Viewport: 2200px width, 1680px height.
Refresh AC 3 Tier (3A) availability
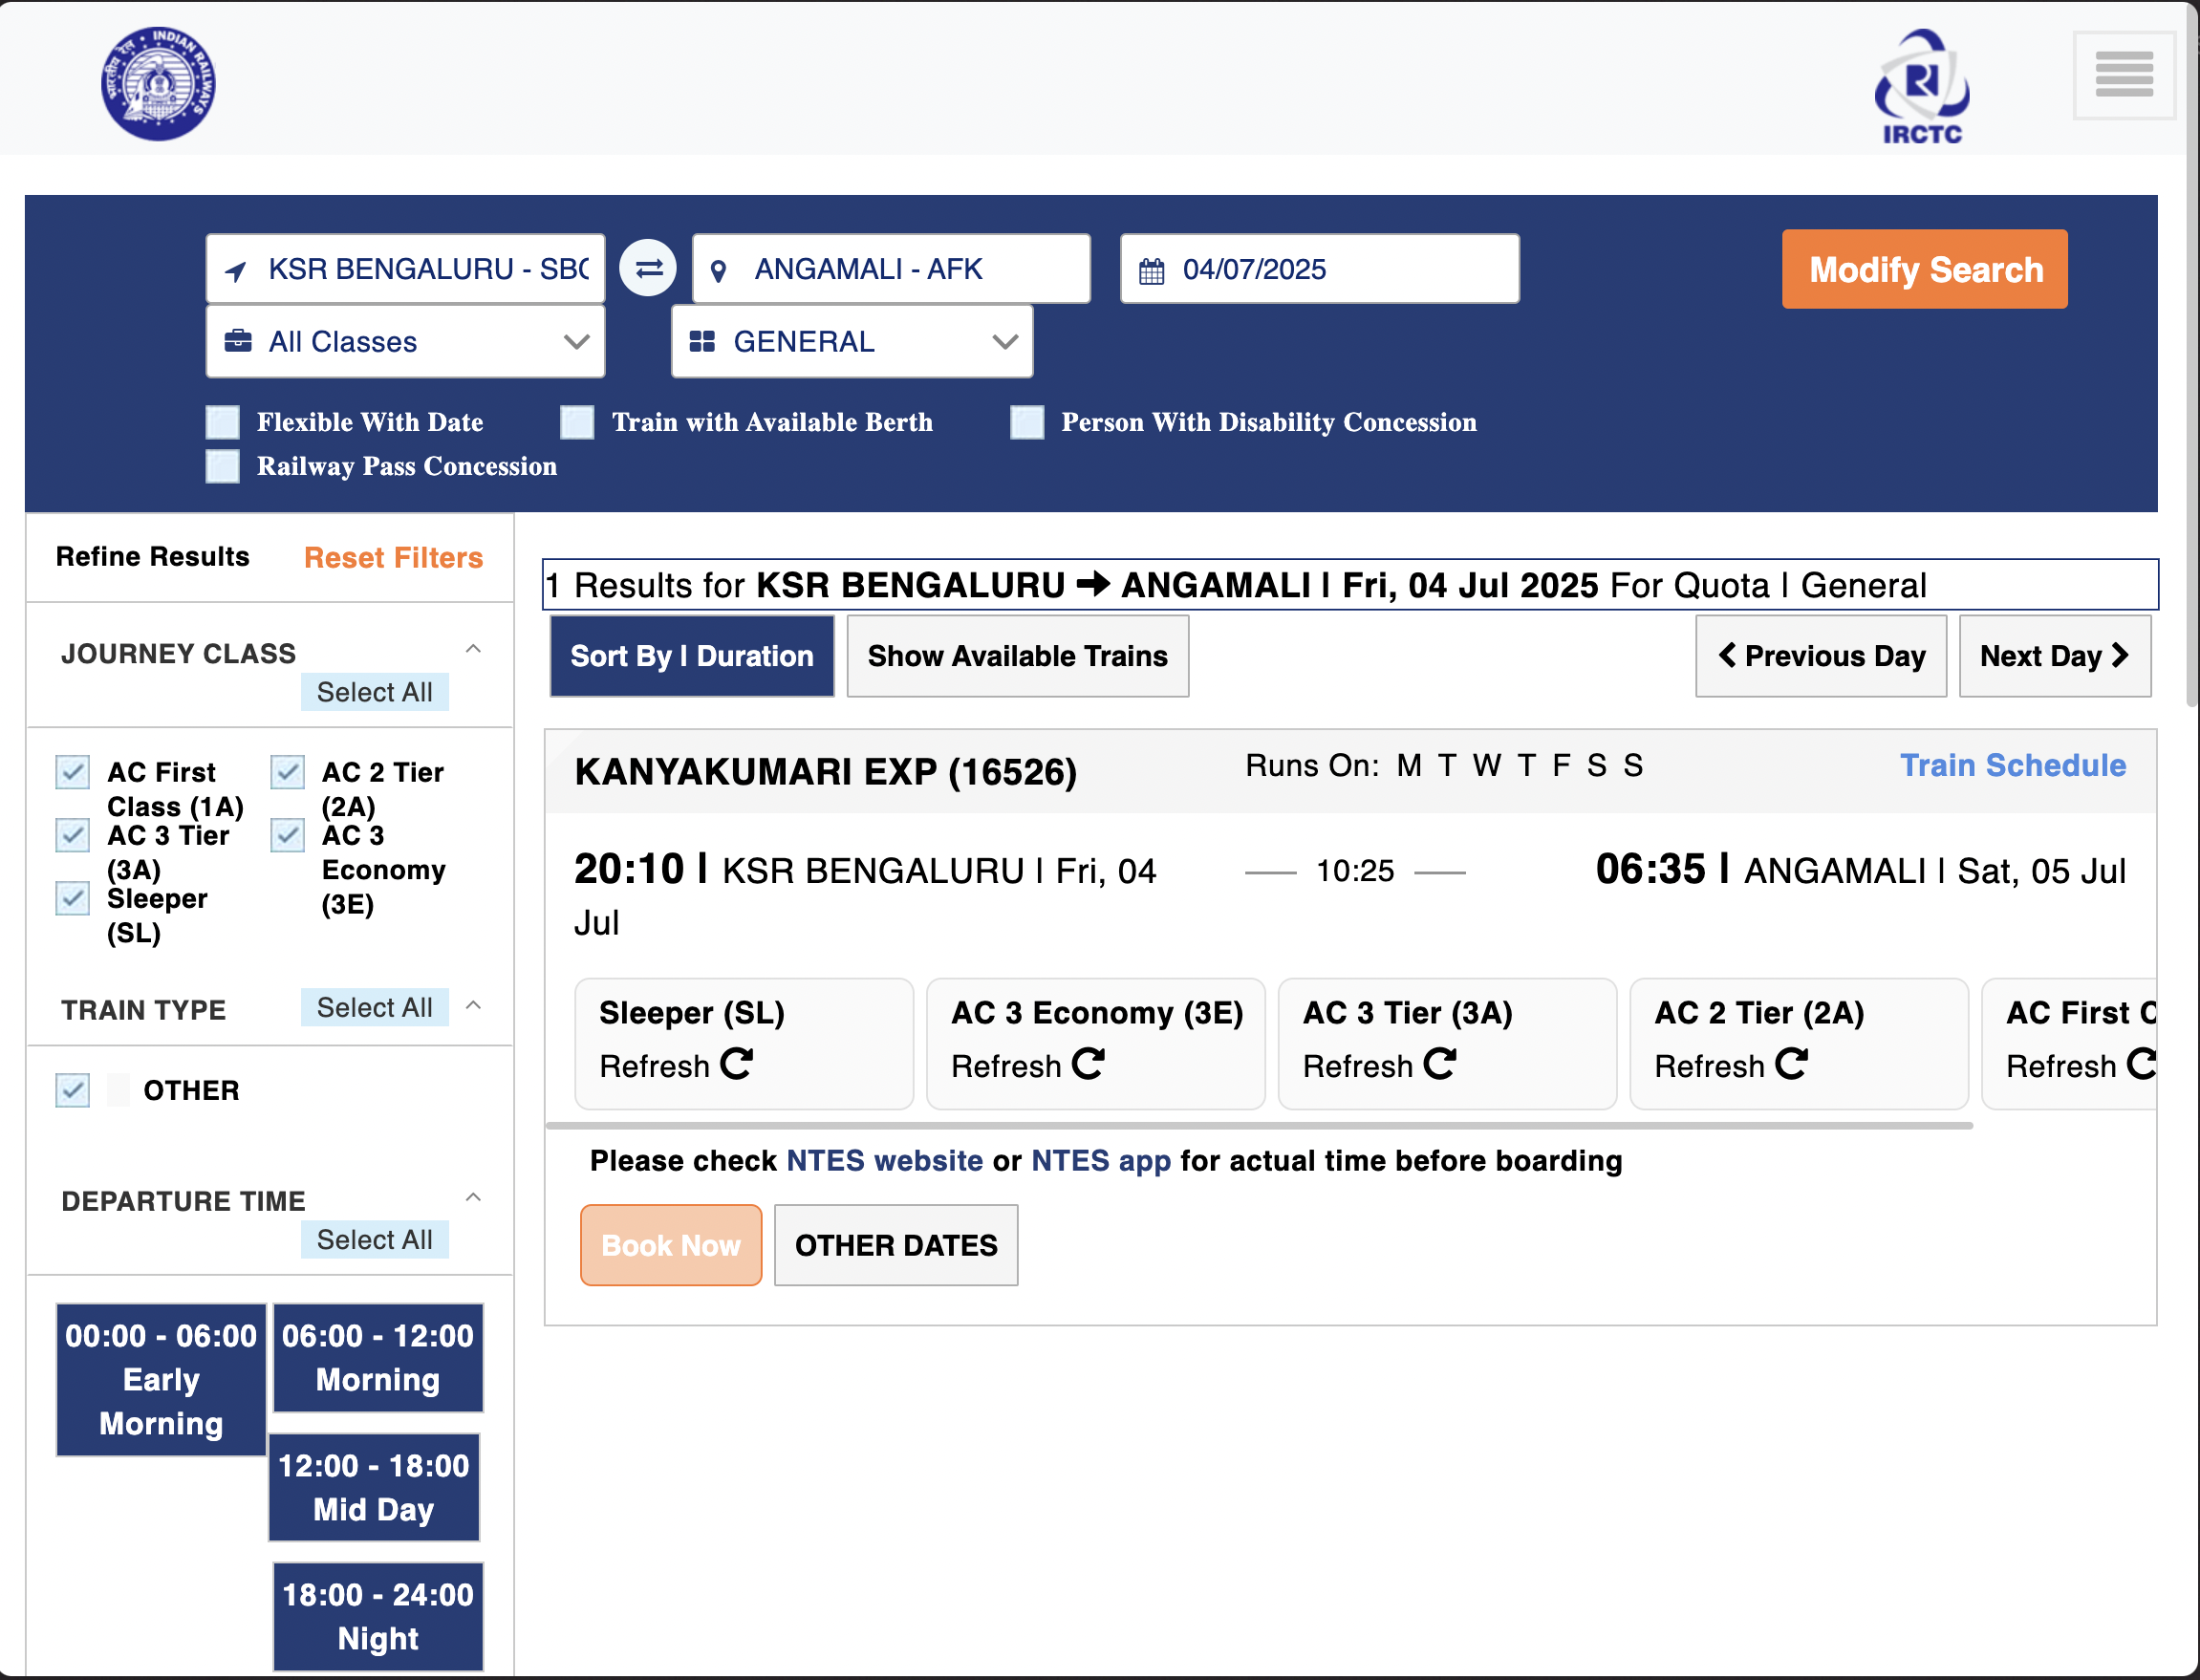1440,1064
